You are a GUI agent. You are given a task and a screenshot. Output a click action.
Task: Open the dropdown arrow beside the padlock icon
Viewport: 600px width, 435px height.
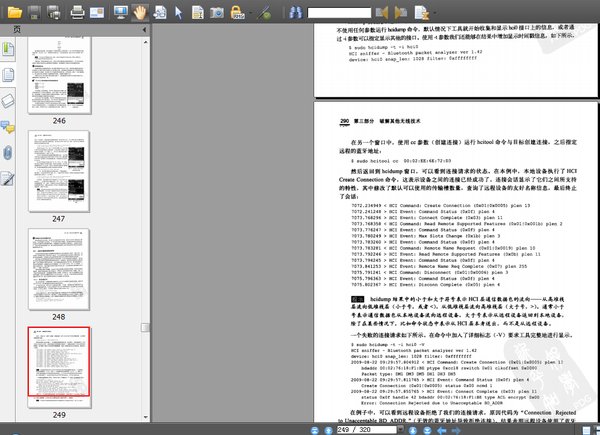(251, 13)
